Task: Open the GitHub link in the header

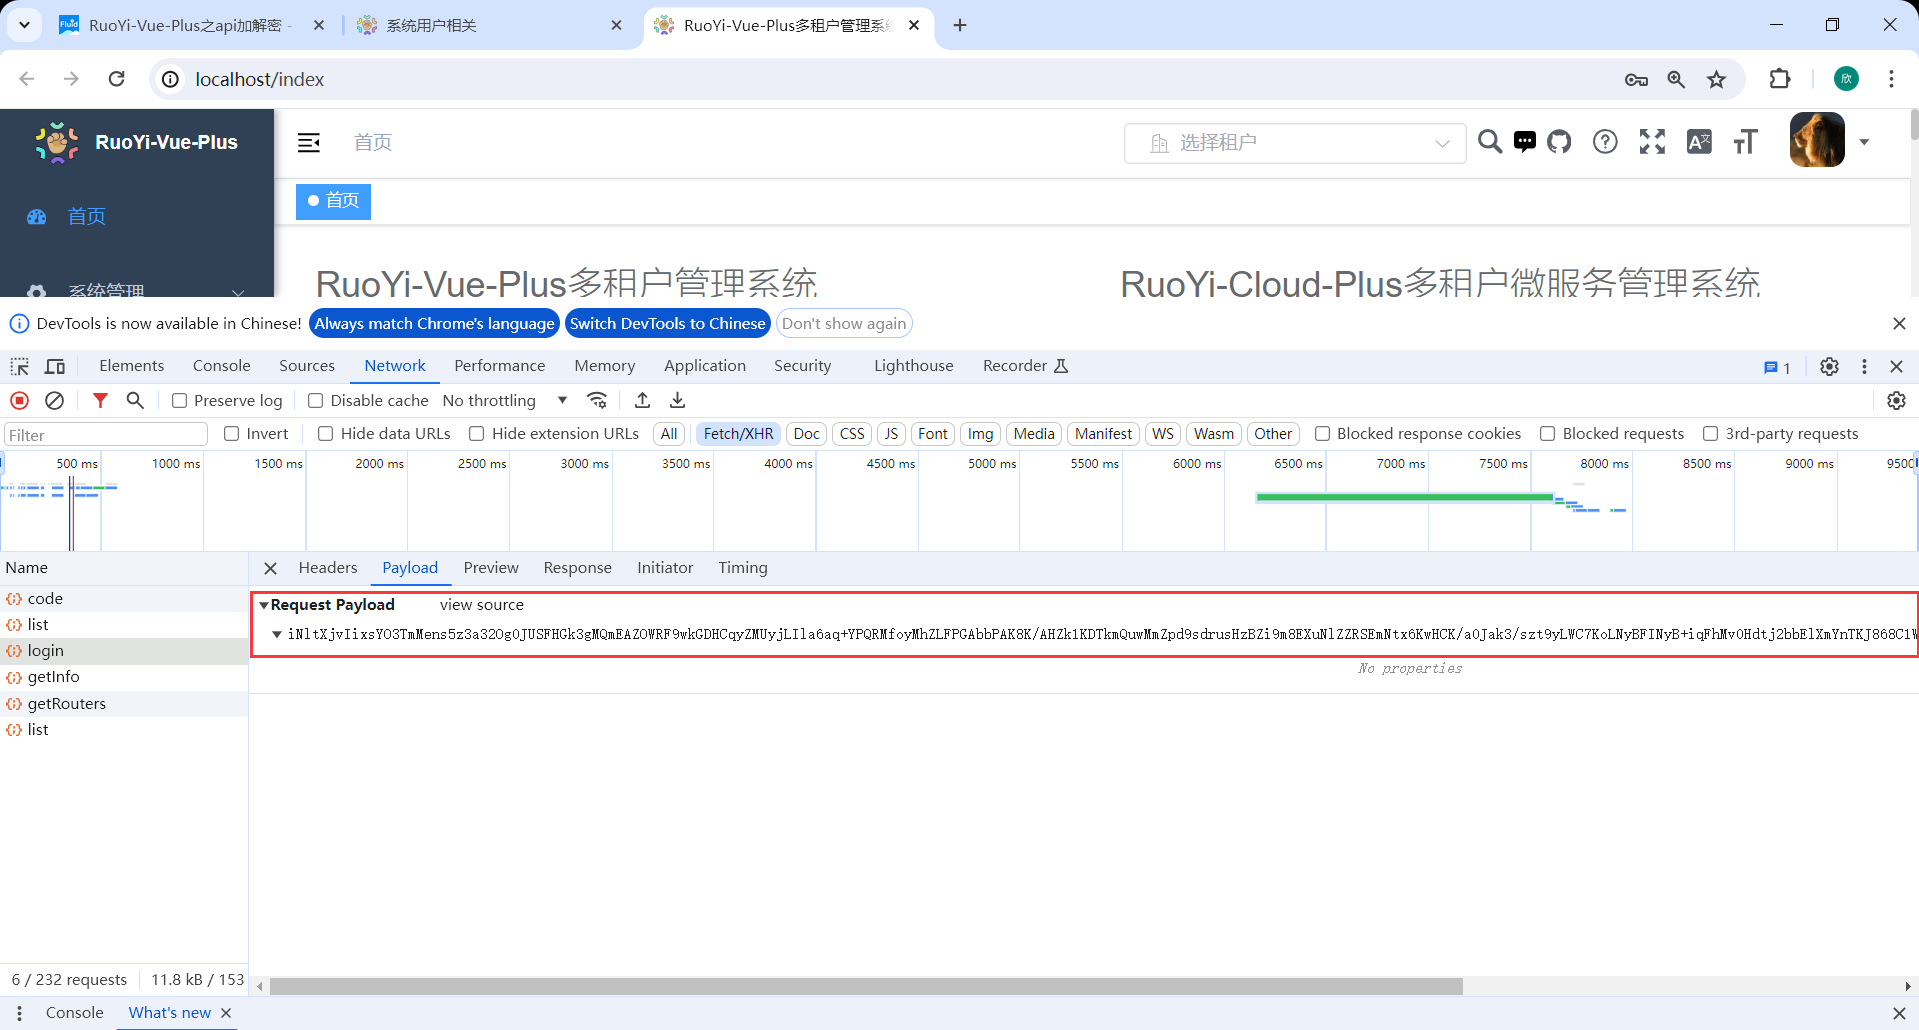Action: pyautogui.click(x=1559, y=142)
